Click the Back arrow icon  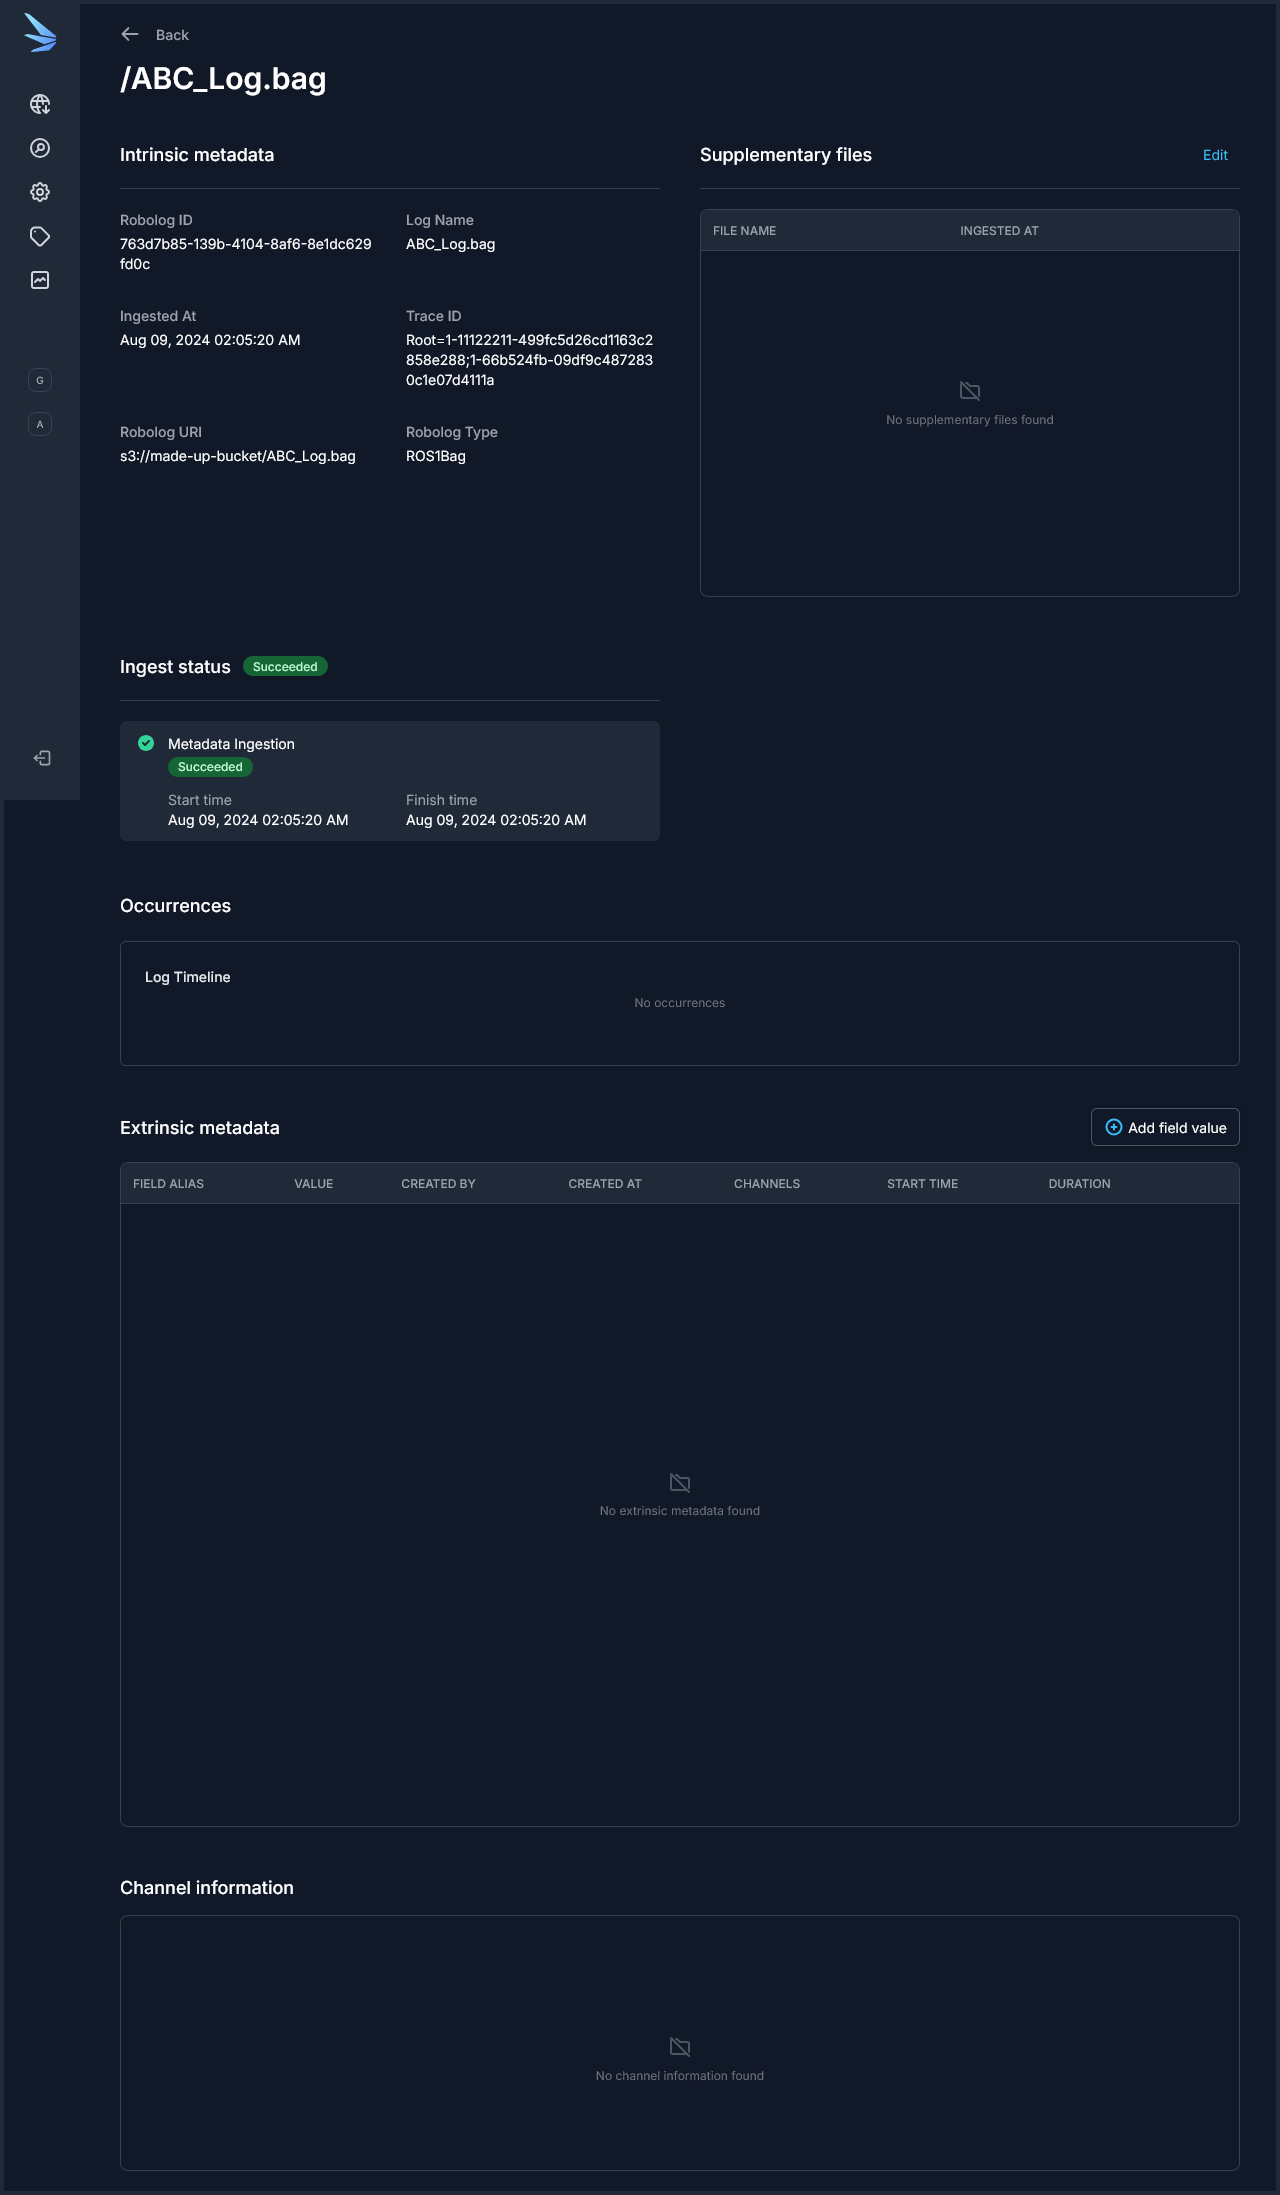(130, 34)
